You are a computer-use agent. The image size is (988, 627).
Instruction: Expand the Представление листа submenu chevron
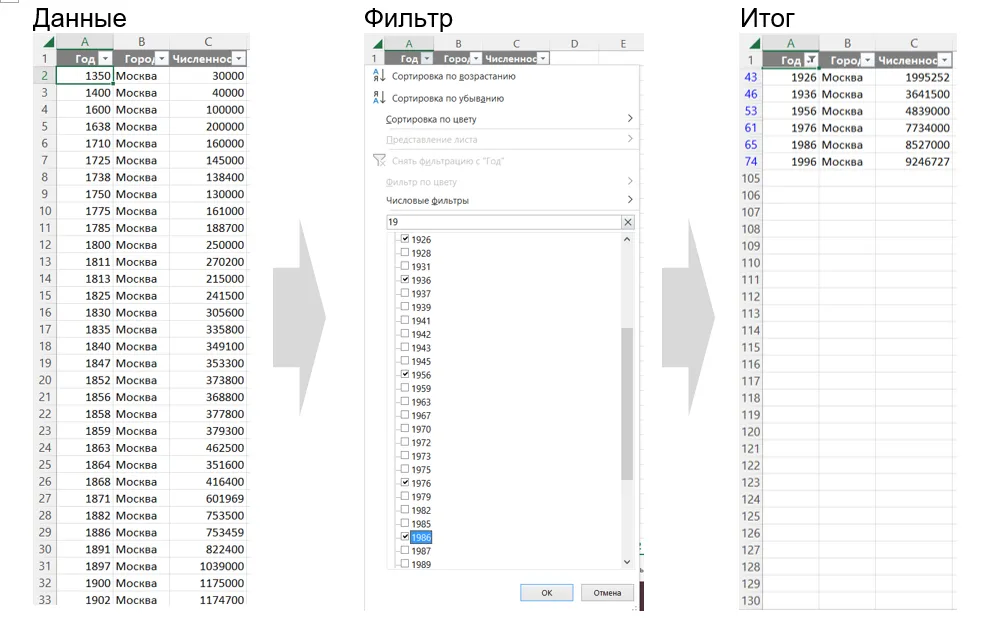pyautogui.click(x=629, y=139)
